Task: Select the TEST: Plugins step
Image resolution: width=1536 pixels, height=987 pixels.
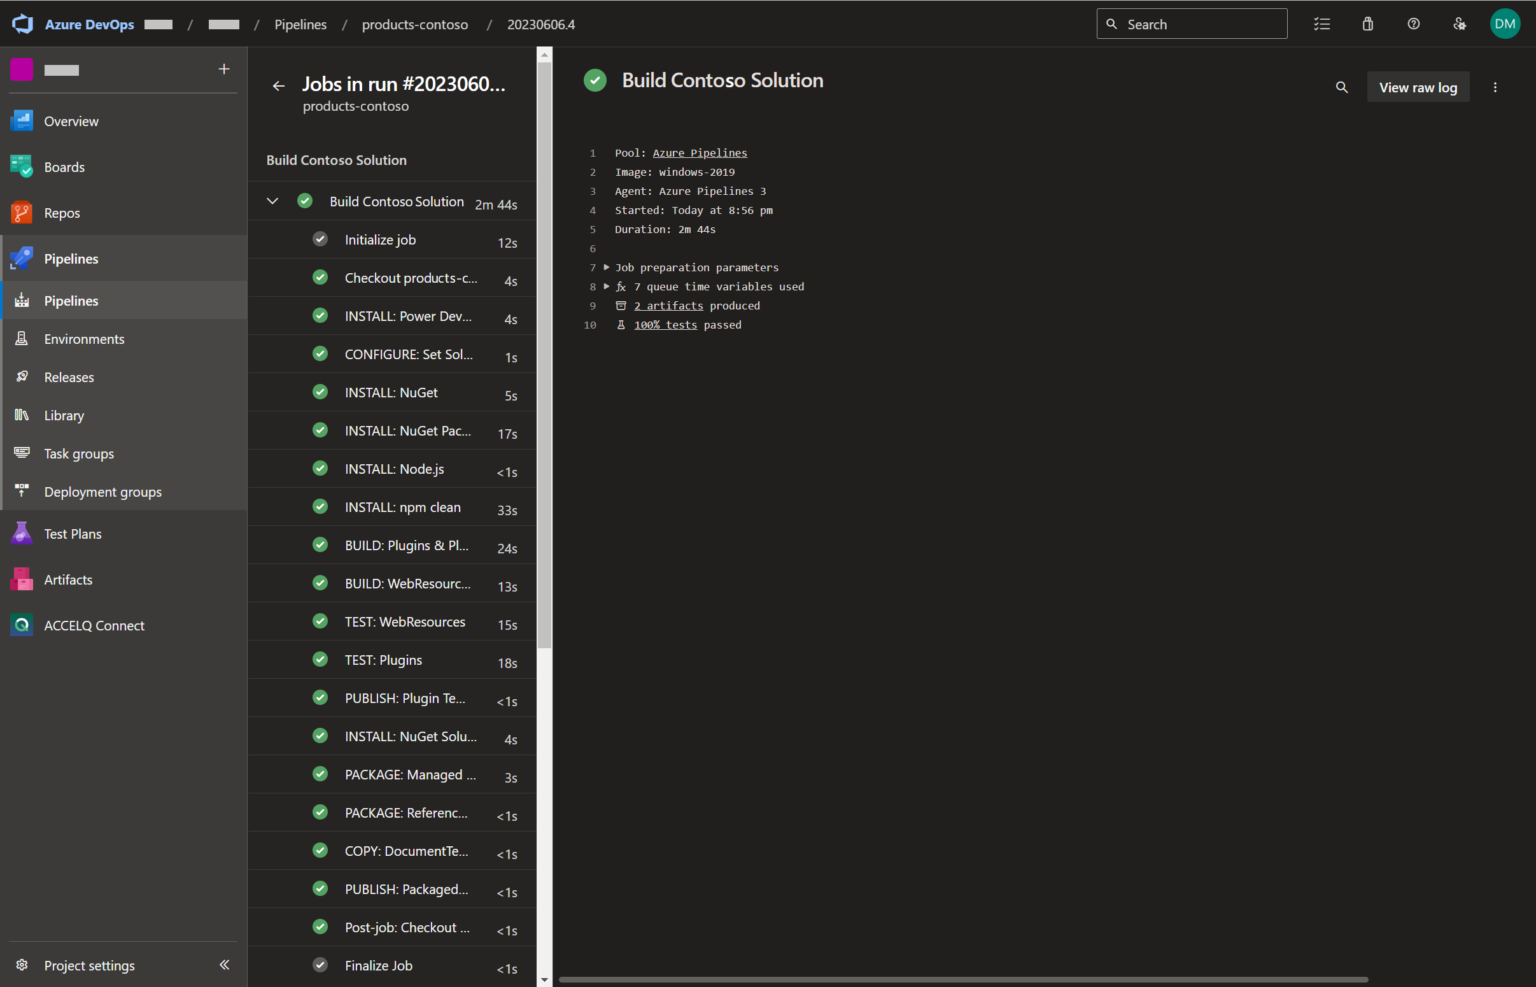Action: [x=392, y=660]
